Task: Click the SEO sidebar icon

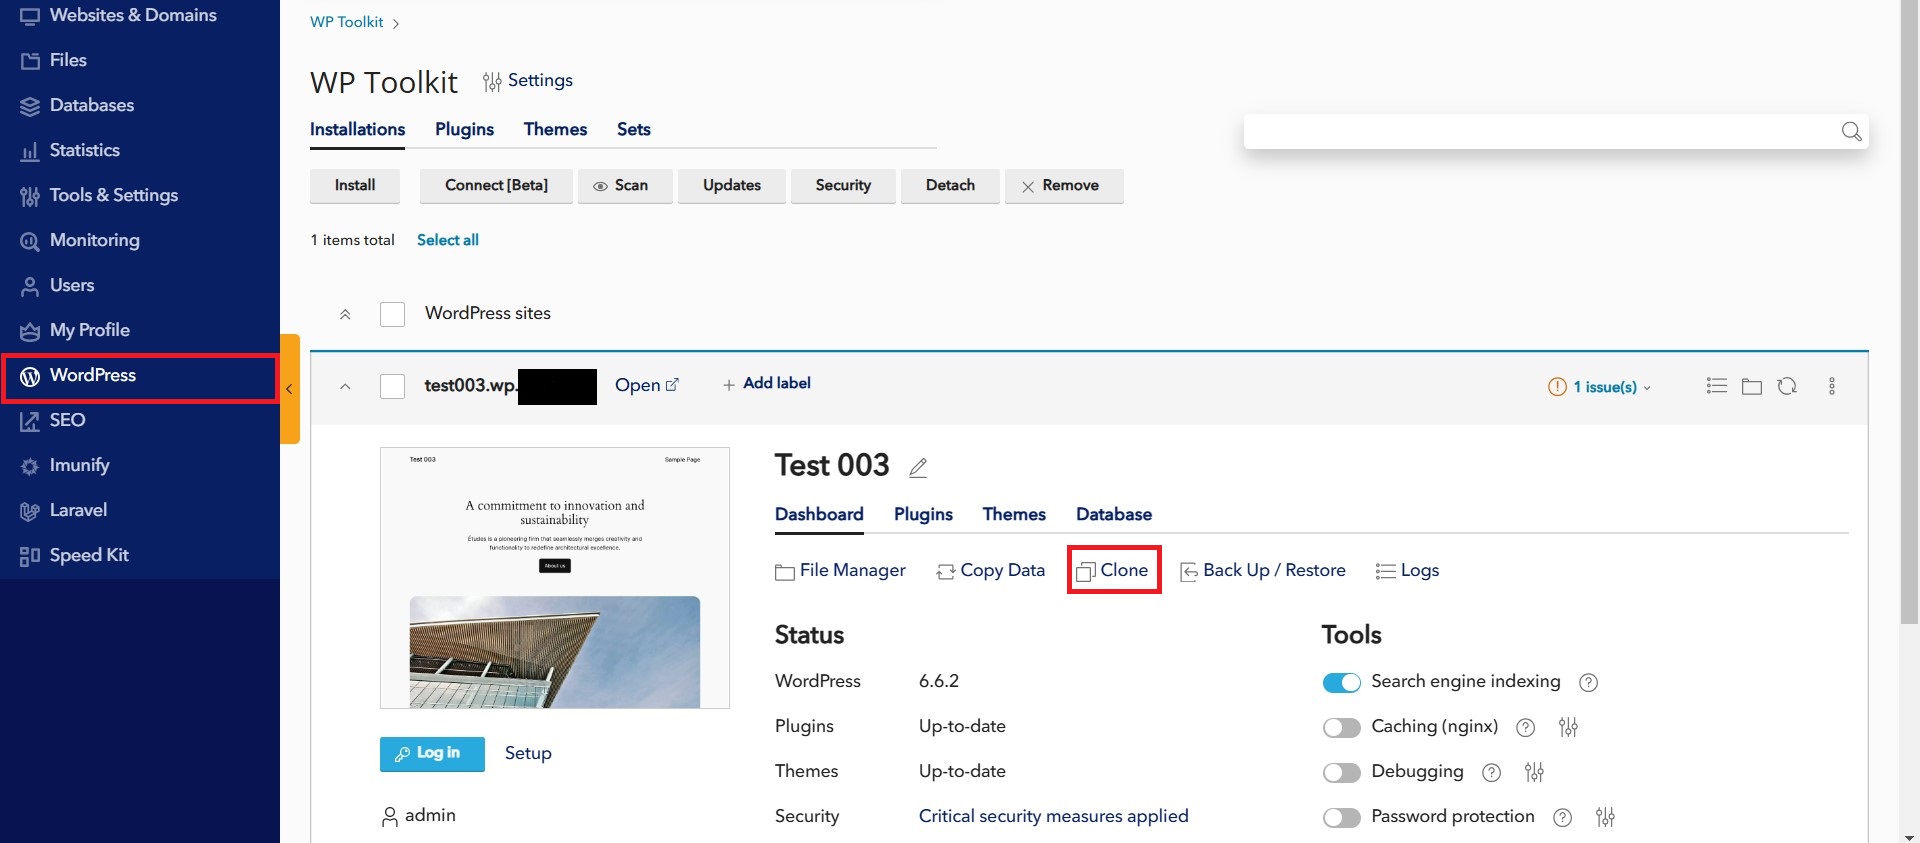Action: click(30, 421)
